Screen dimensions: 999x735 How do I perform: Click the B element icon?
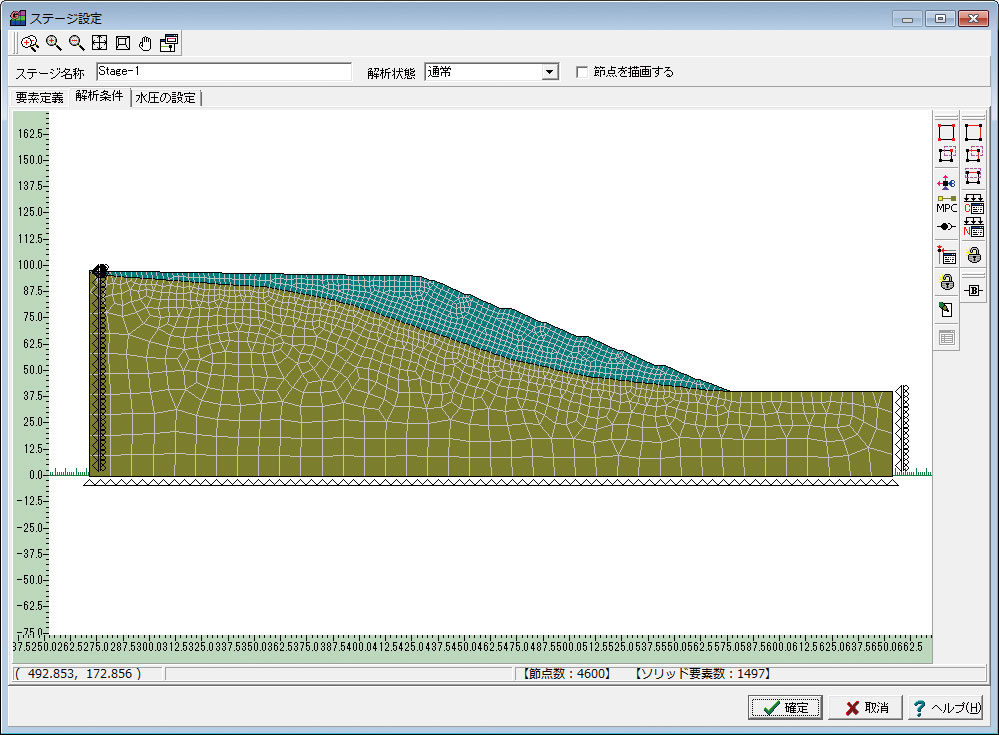pos(973,290)
